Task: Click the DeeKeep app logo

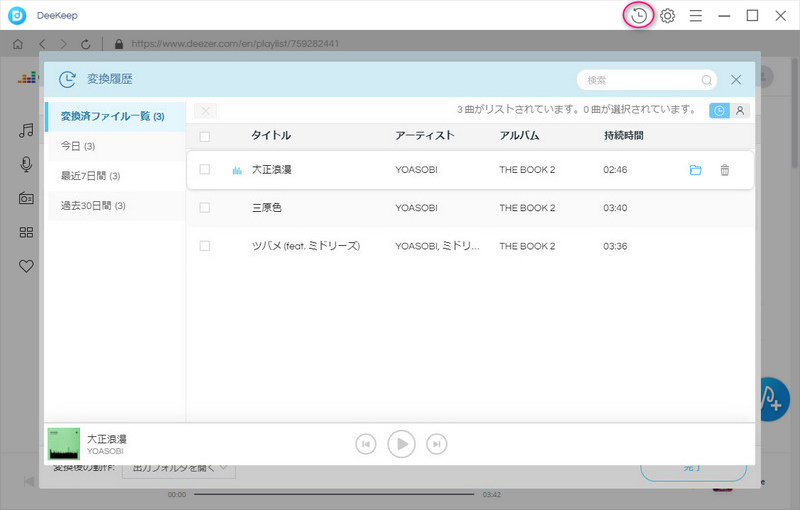Action: (x=17, y=15)
